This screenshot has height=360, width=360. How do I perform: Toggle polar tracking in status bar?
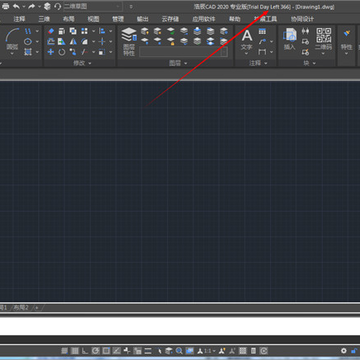pyautogui.click(x=96, y=351)
